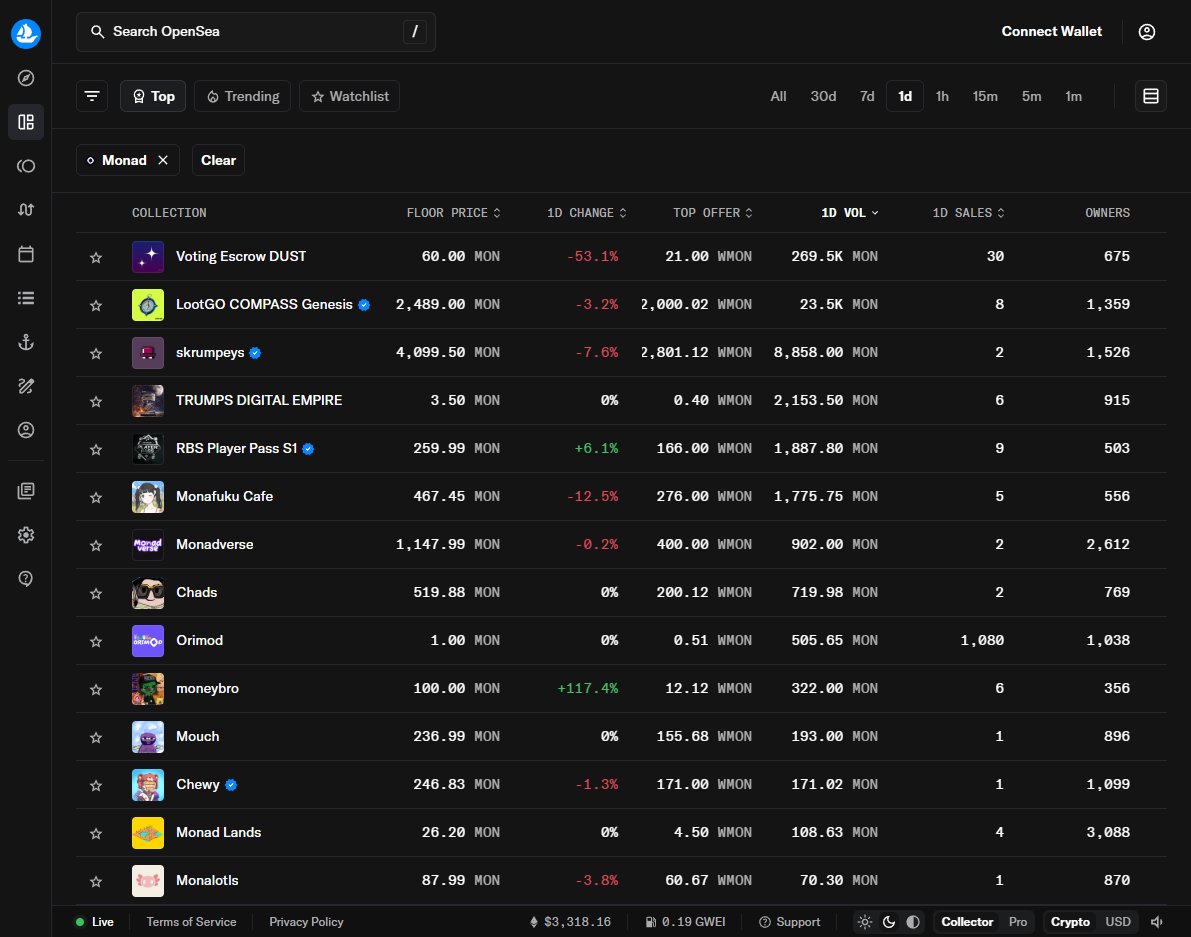Open Terms of Service link
Viewport: 1191px width, 937px height.
pyautogui.click(x=191, y=922)
